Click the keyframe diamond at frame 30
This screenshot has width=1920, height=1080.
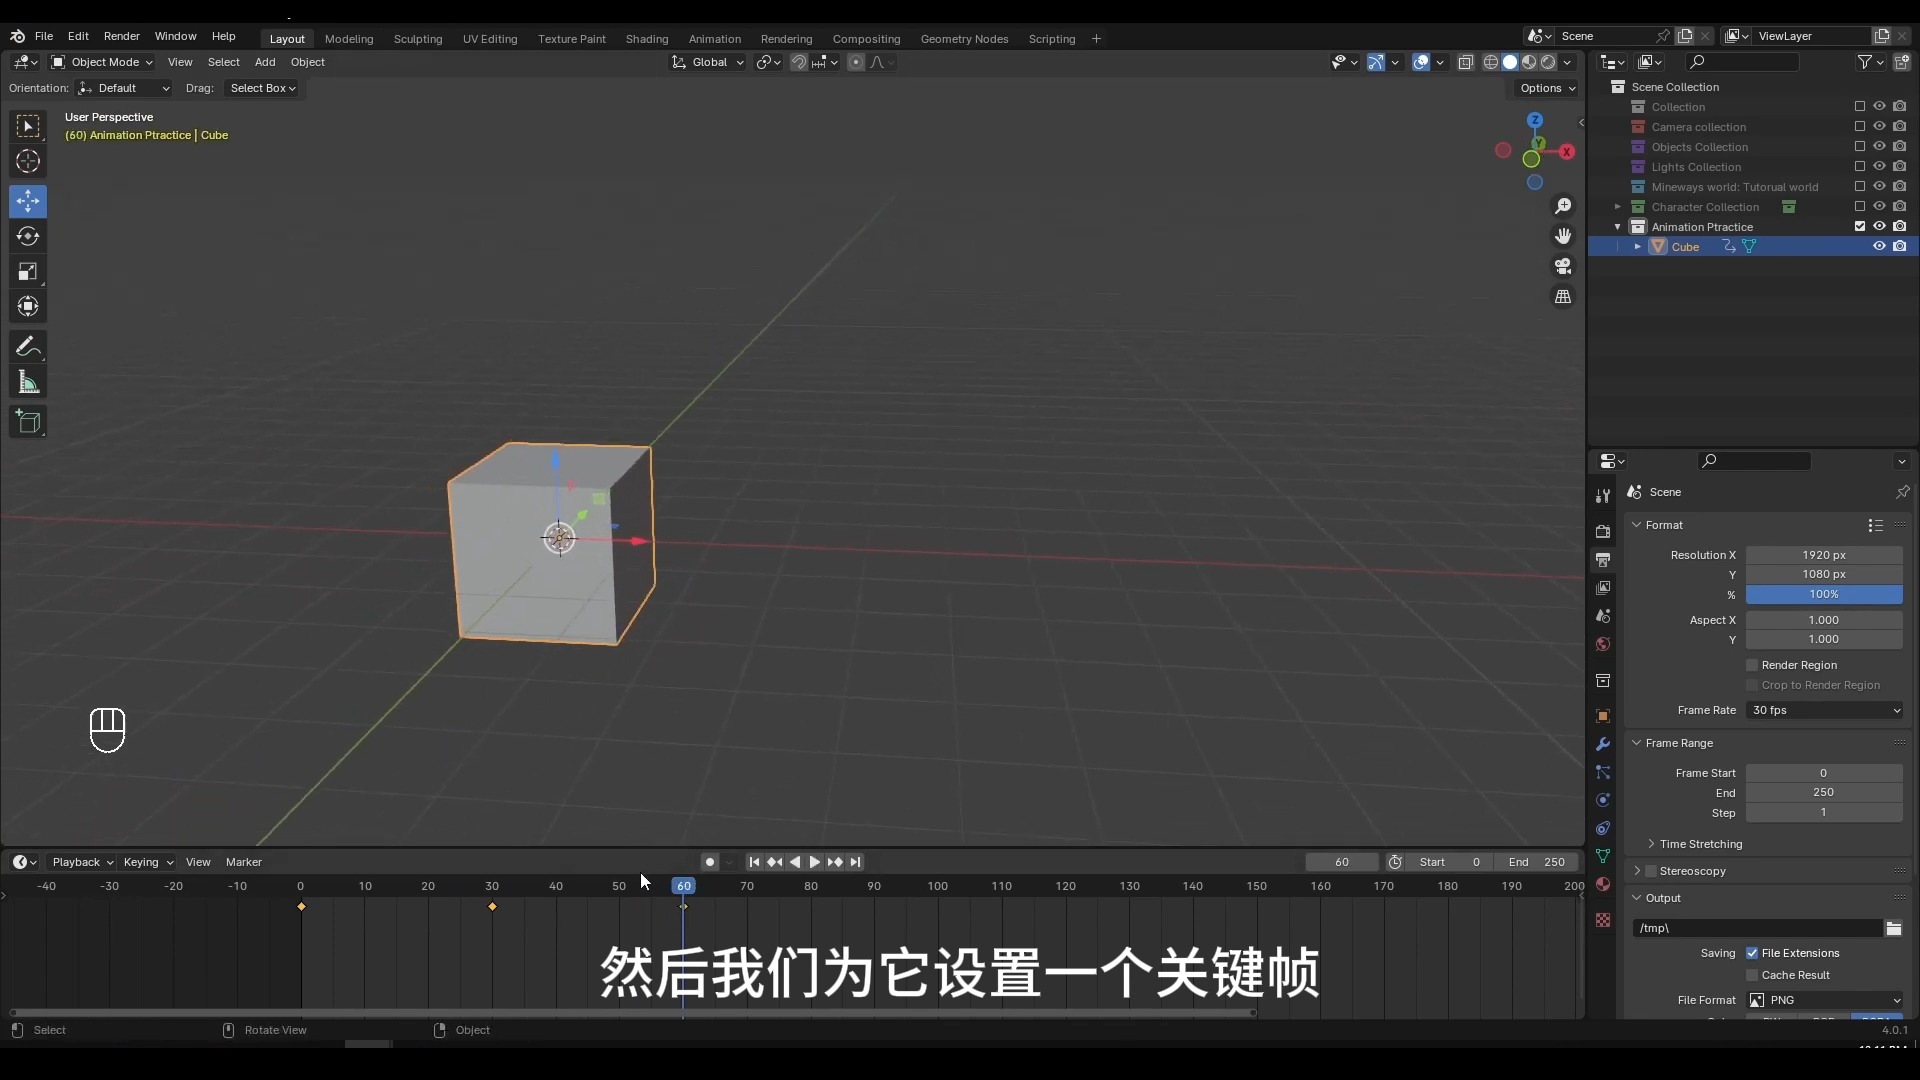[492, 907]
